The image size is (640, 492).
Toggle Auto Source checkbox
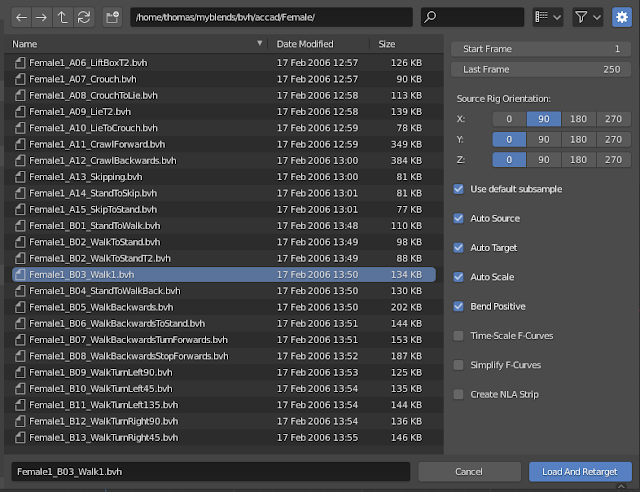point(458,218)
